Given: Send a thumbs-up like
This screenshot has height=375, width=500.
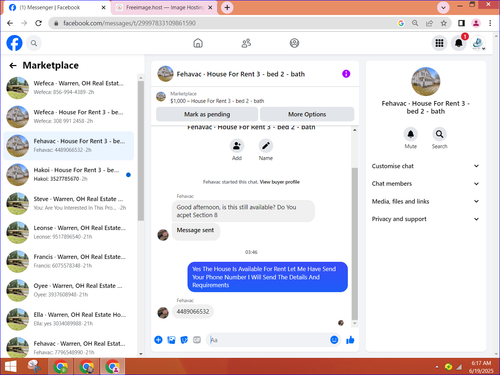Looking at the screenshot, I should (x=350, y=340).
